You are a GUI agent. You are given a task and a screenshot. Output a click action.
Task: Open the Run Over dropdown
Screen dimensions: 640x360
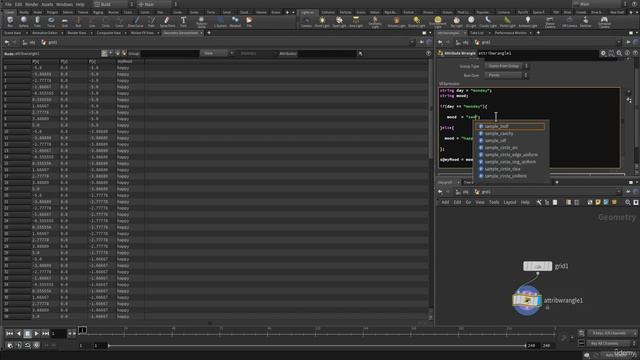[507, 75]
